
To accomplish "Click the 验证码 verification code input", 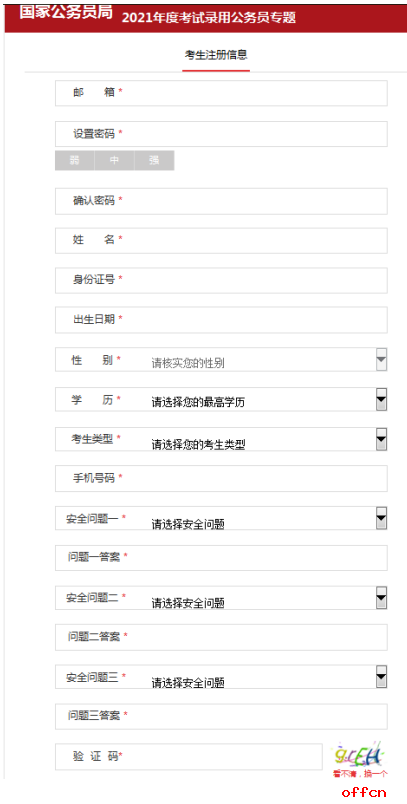I will click(189, 757).
